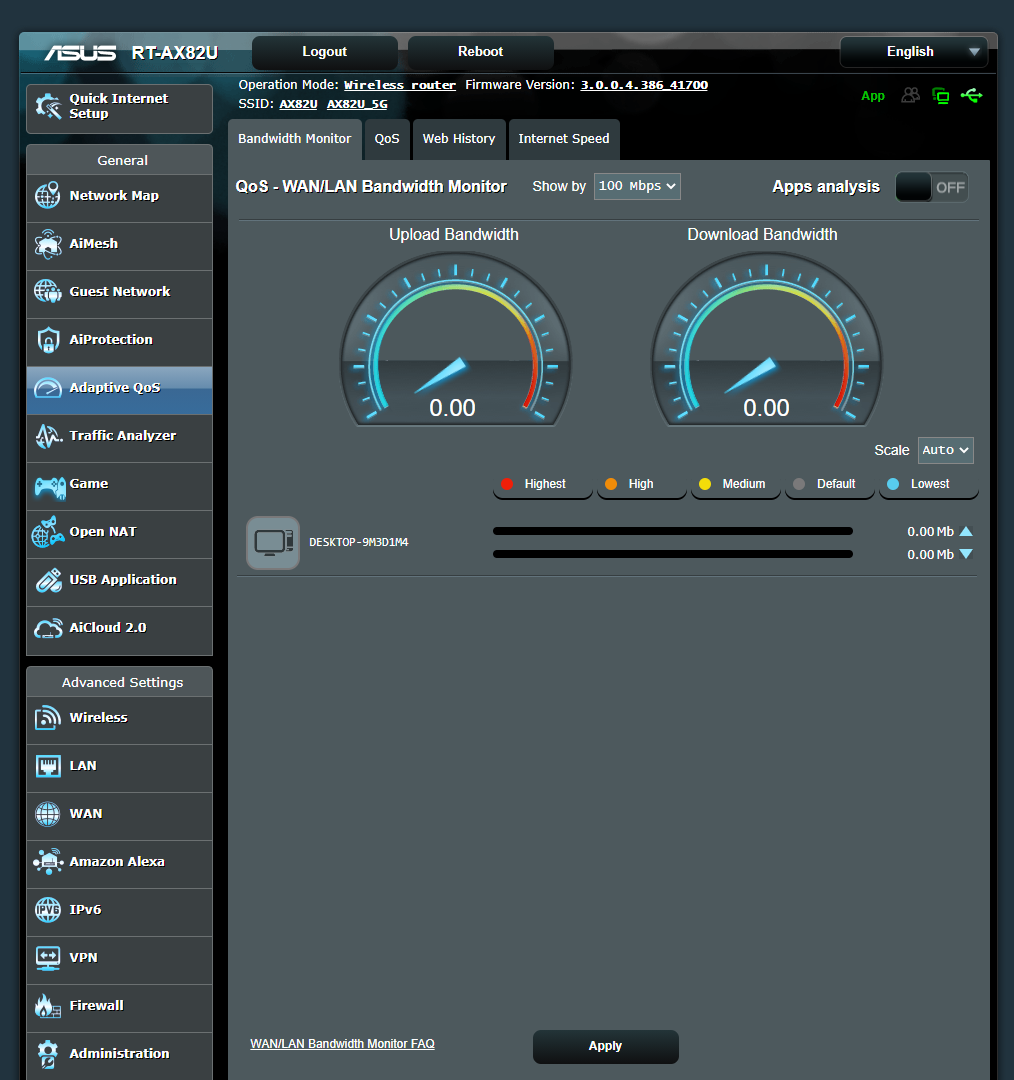This screenshot has height=1080, width=1014.
Task: Click the Firewall flame icon
Action: tap(48, 1006)
